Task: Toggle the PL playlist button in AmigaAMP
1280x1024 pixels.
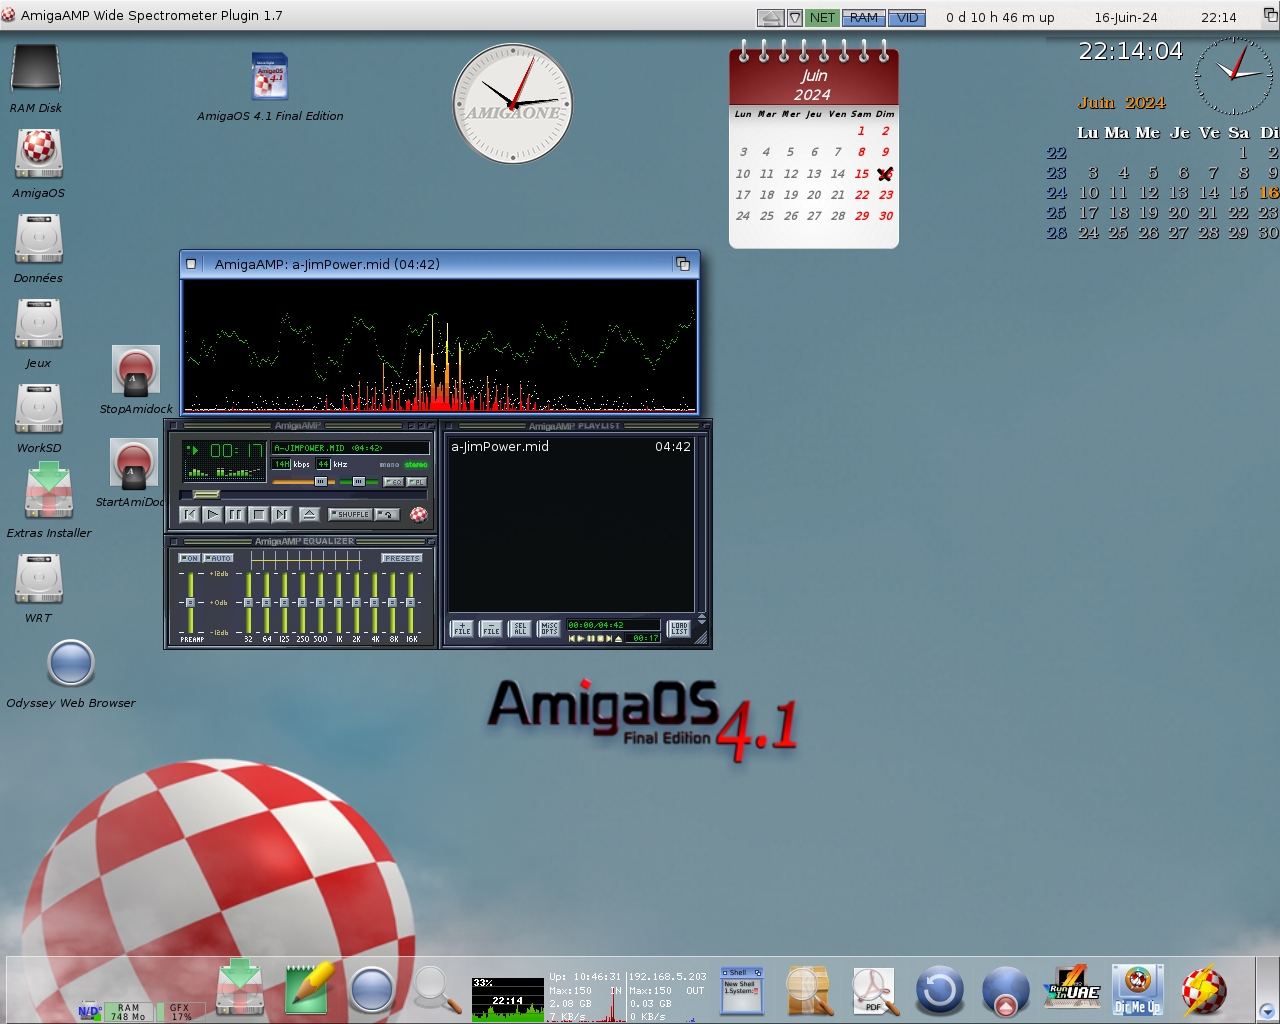Action: (416, 482)
